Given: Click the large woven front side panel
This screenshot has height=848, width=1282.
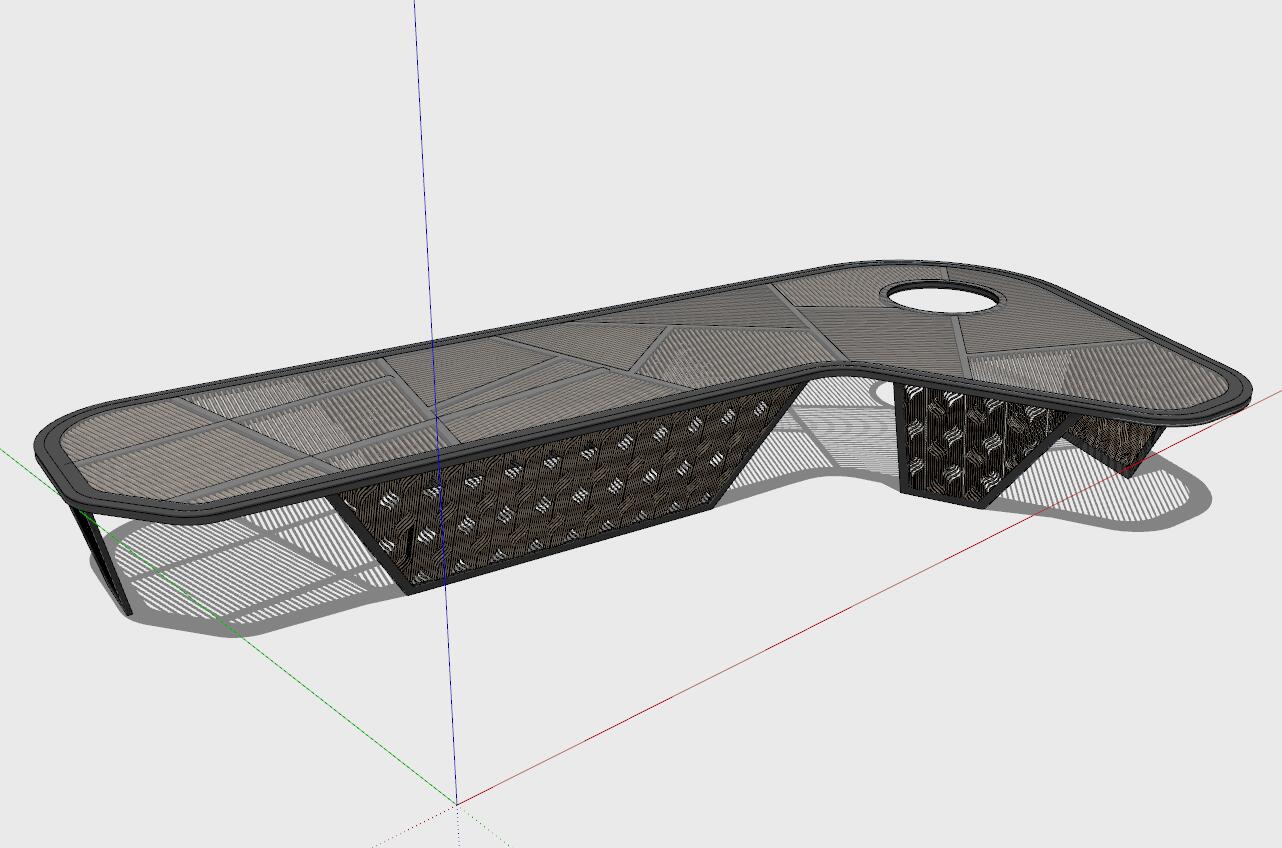Looking at the screenshot, I should pos(560,490).
